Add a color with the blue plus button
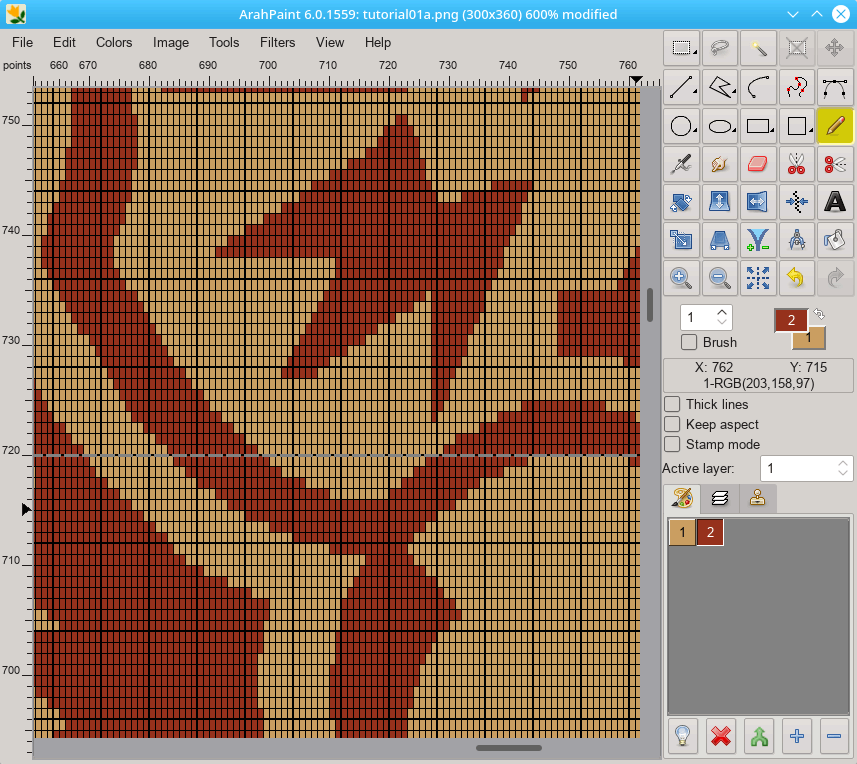Image resolution: width=857 pixels, height=764 pixels. pyautogui.click(x=797, y=736)
